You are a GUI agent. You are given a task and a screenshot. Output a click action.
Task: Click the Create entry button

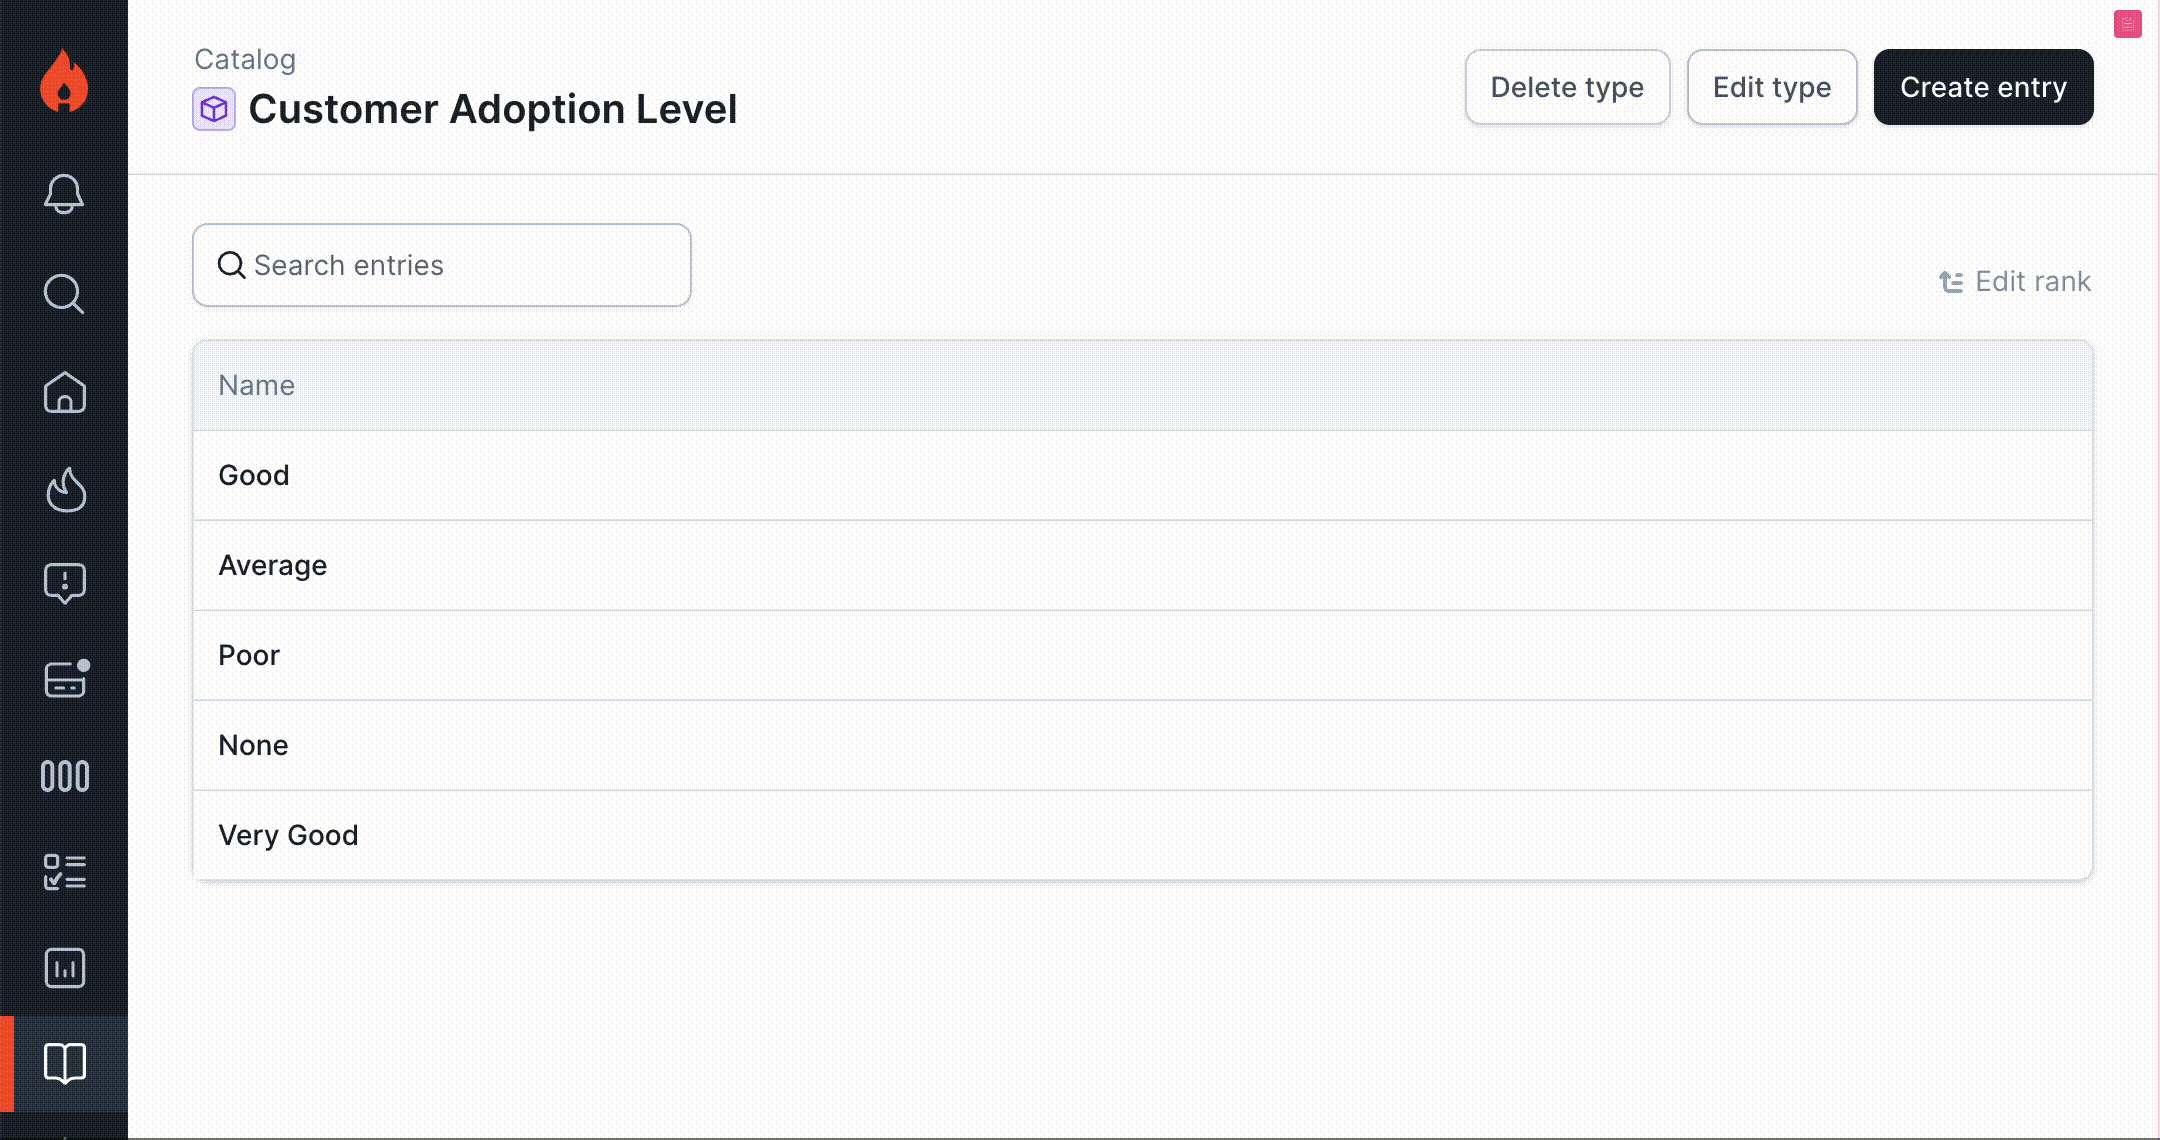click(1983, 87)
